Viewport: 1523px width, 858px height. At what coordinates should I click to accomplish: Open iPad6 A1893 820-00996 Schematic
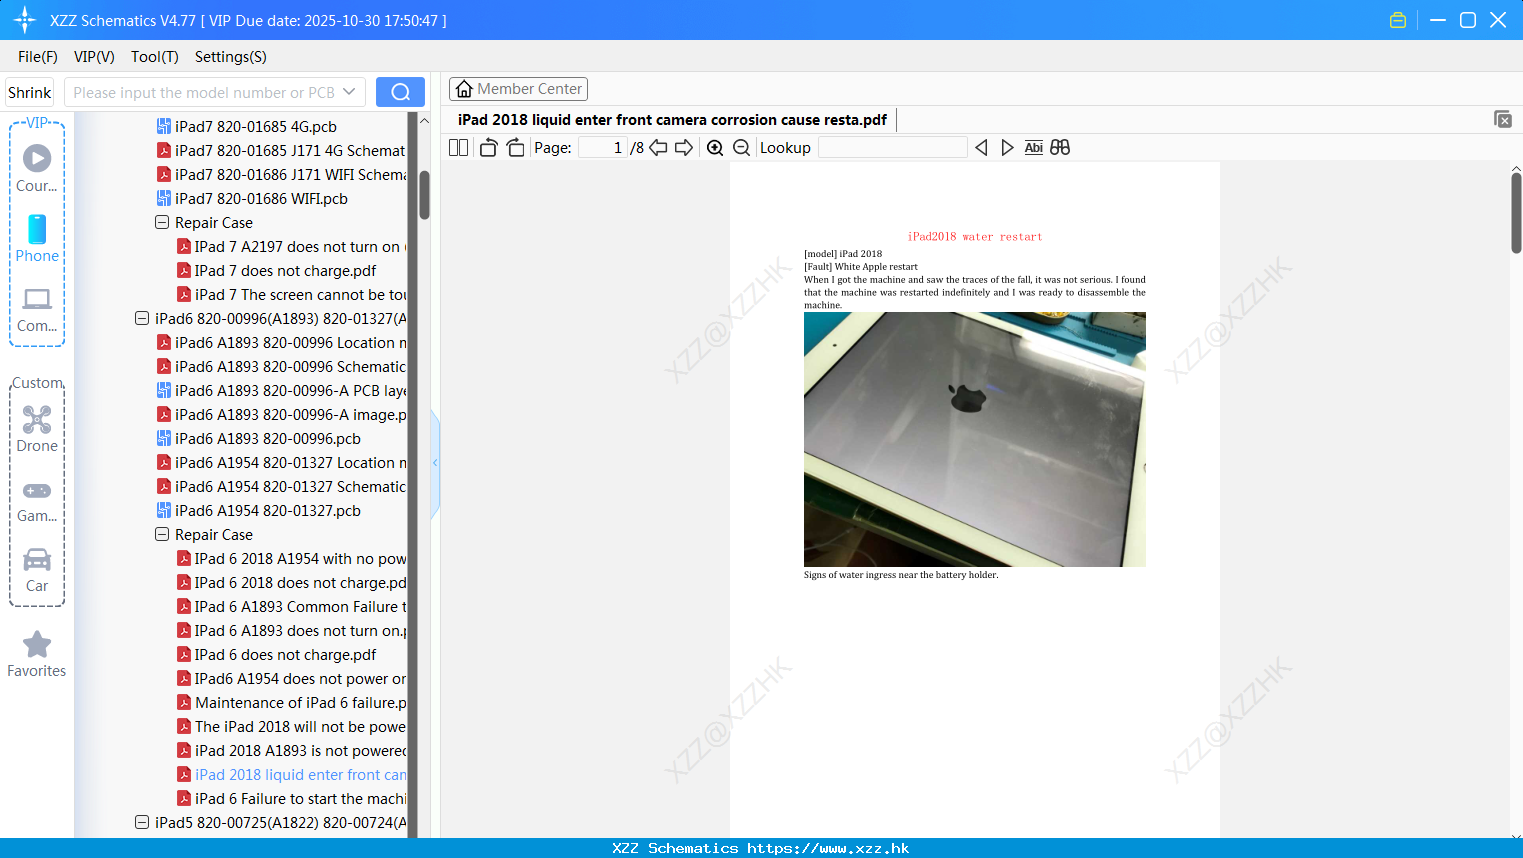click(x=281, y=367)
